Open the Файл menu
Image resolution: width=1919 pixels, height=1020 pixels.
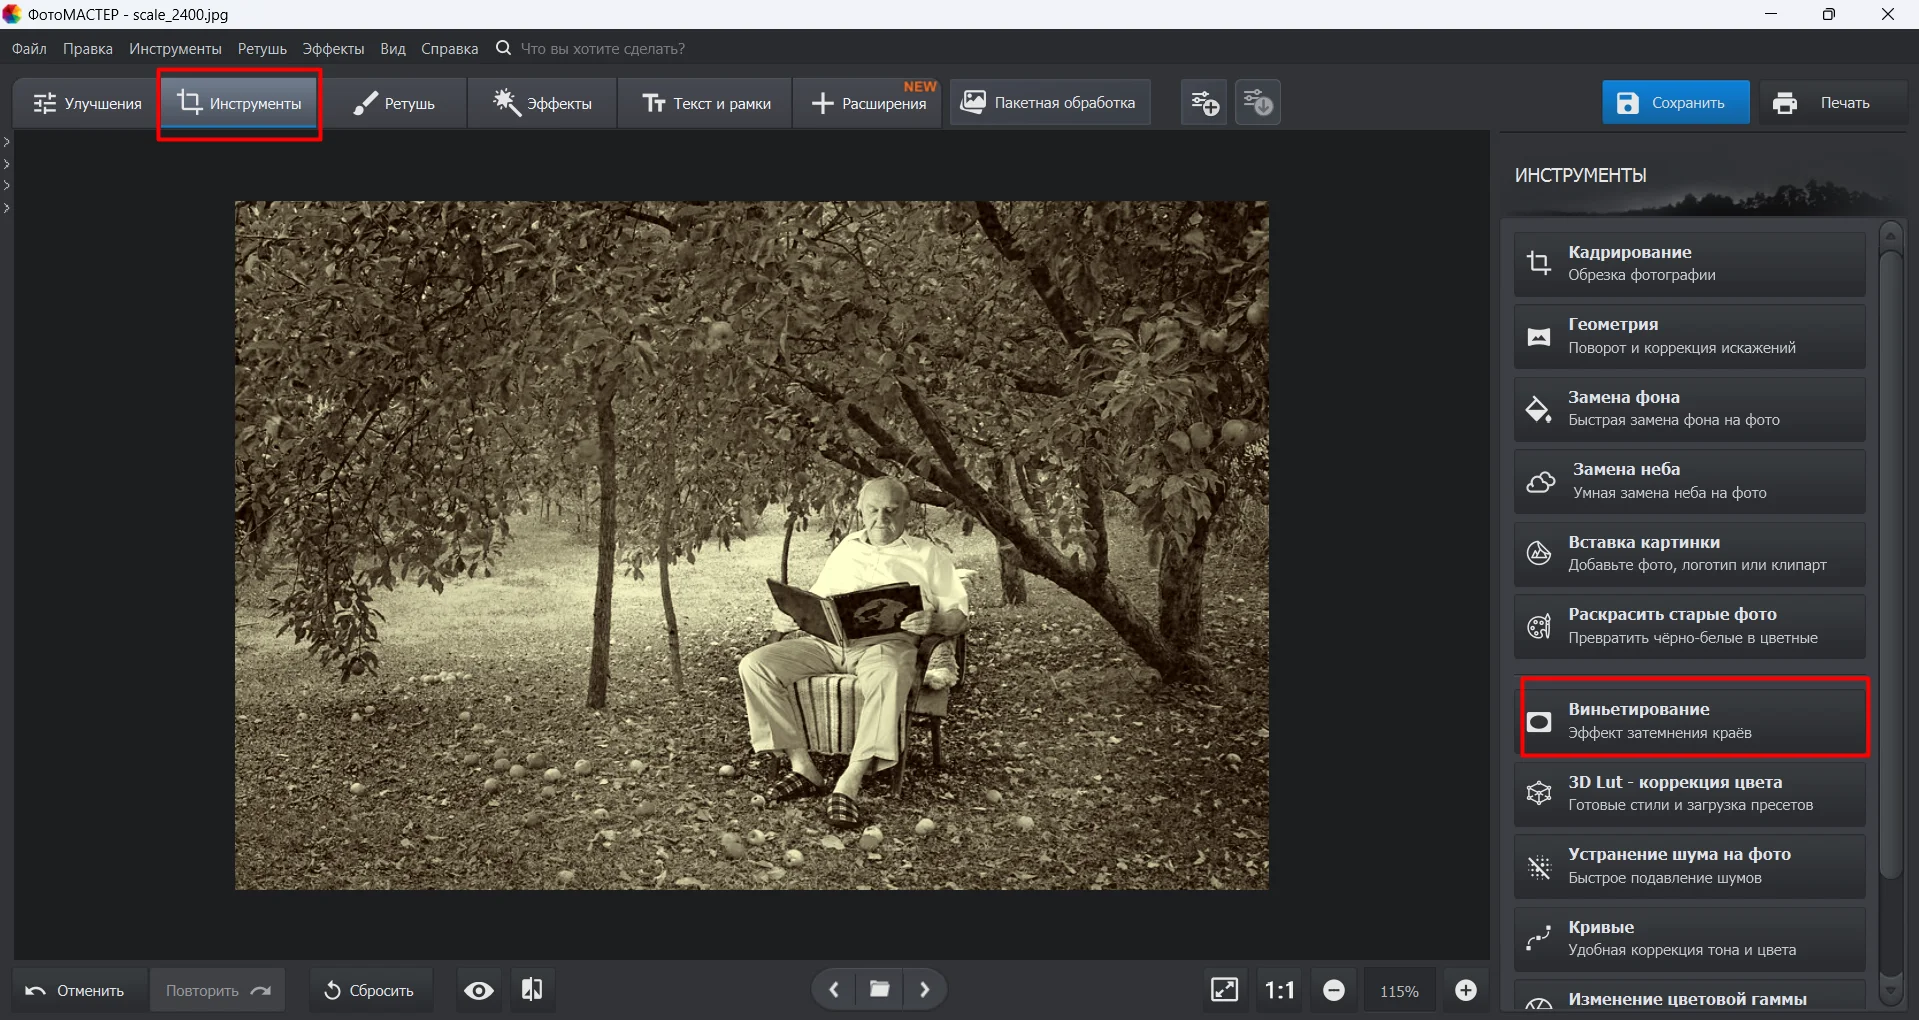tap(29, 48)
